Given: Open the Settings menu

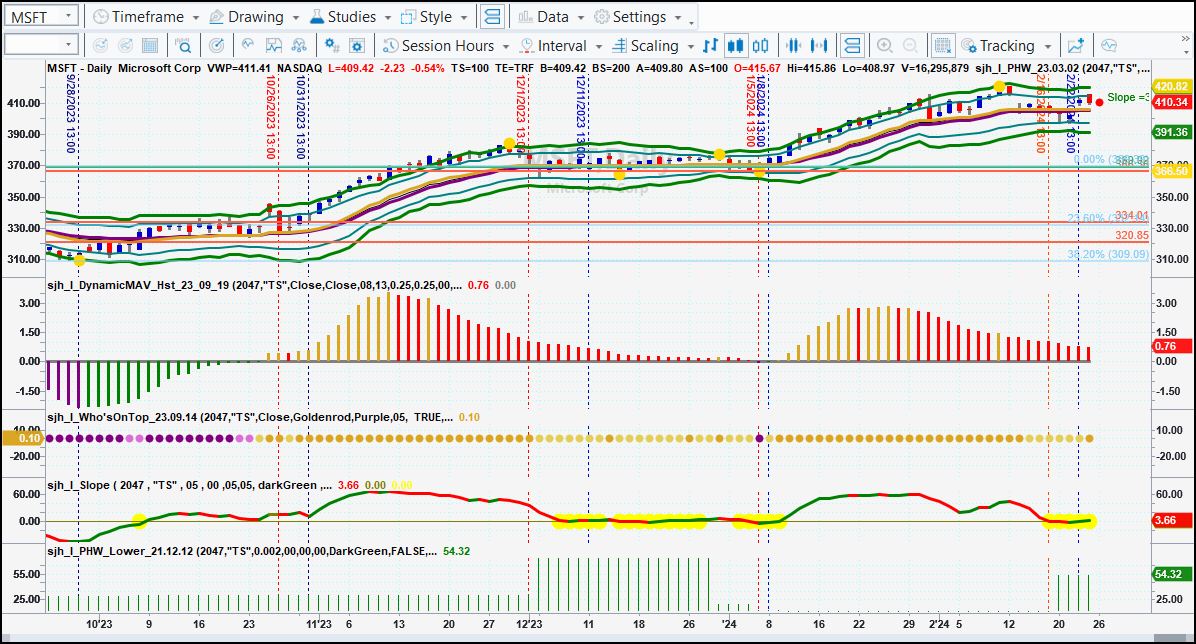Looking at the screenshot, I should click(638, 17).
